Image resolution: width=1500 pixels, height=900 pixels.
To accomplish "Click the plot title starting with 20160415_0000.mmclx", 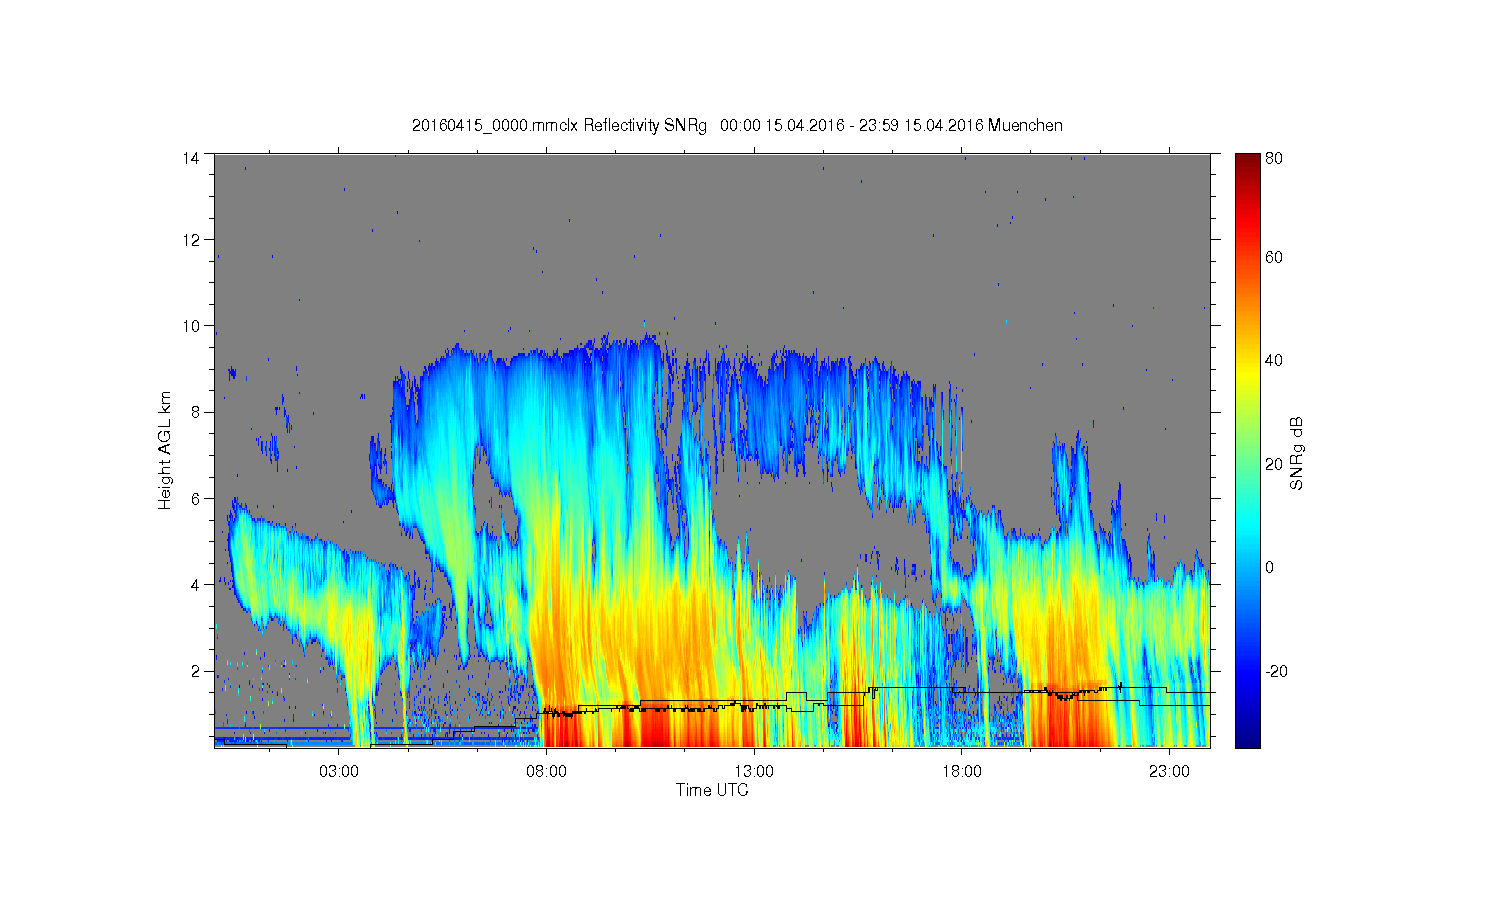I will pyautogui.click(x=737, y=126).
